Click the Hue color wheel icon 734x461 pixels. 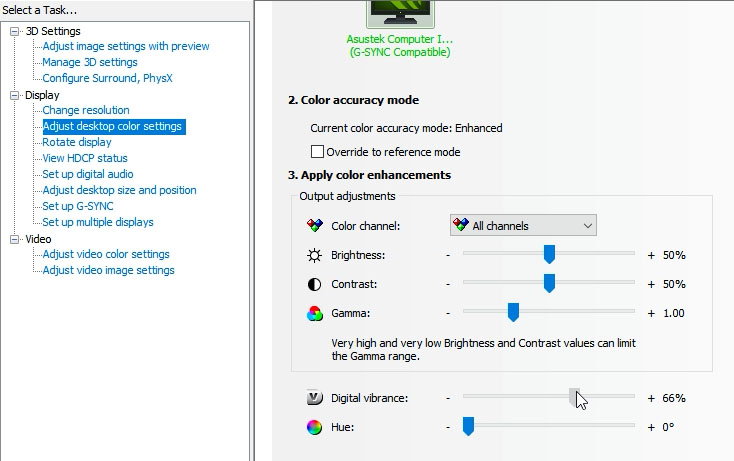click(x=314, y=427)
